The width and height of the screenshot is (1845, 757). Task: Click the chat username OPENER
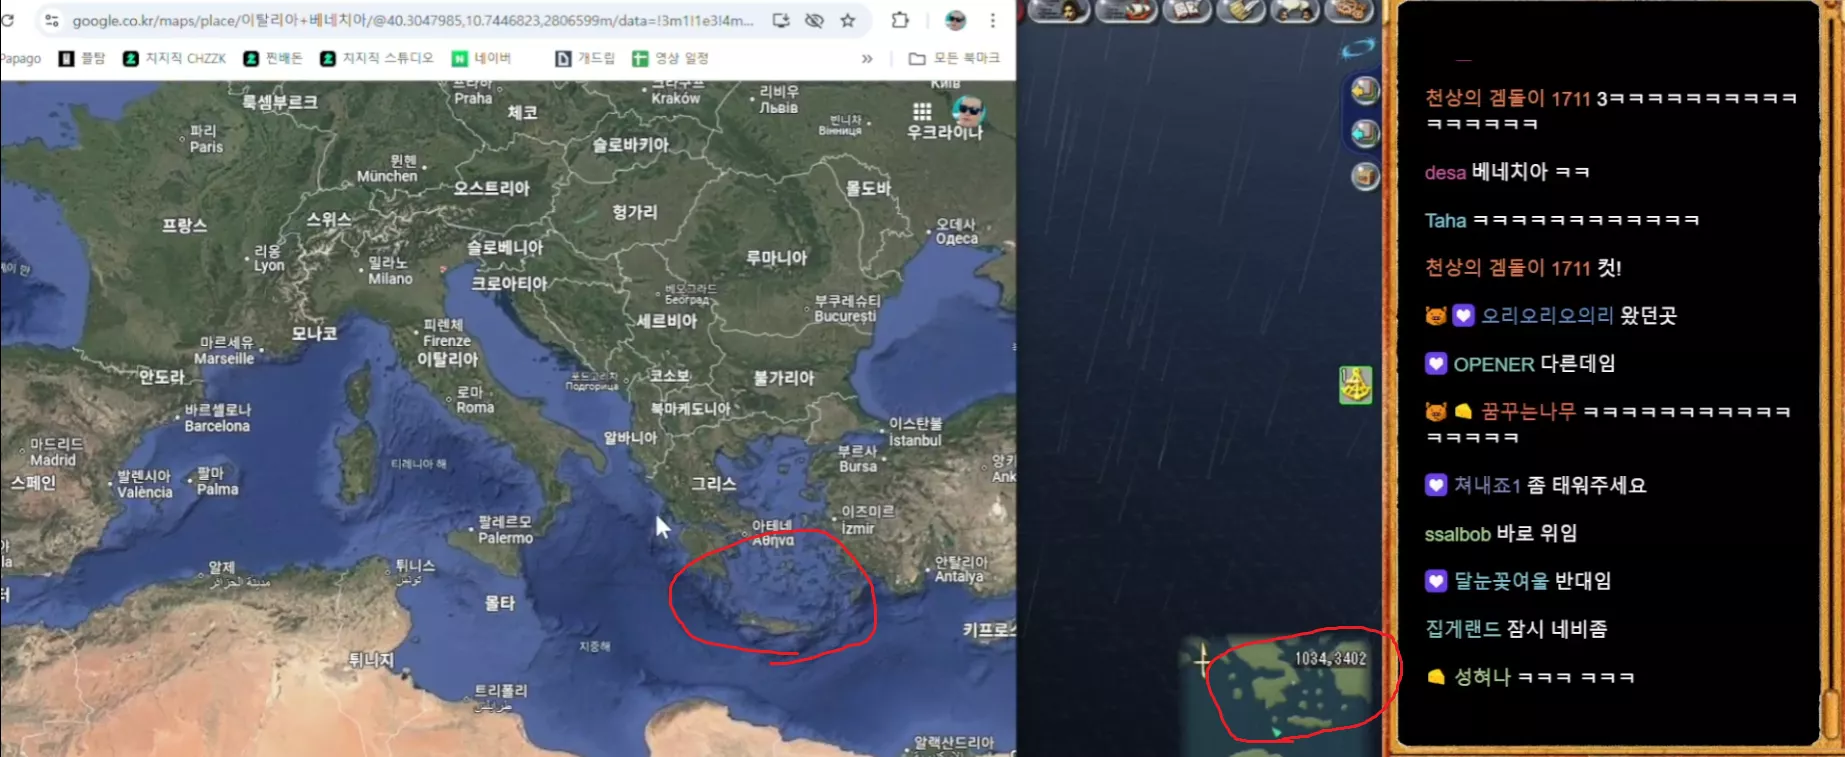pyautogui.click(x=1494, y=364)
